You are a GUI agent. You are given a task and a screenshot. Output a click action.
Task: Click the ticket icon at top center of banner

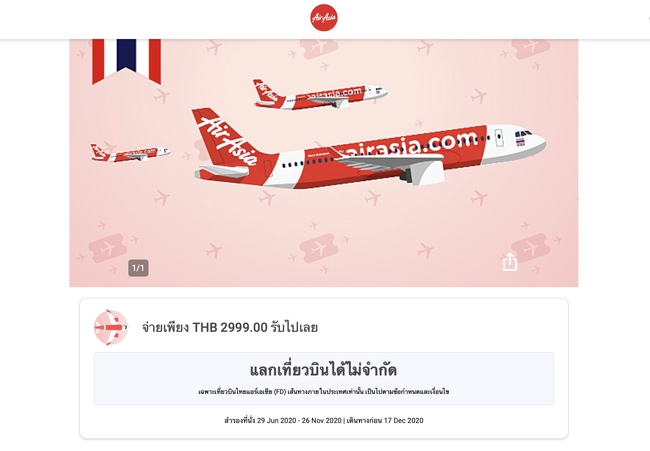point(319,48)
